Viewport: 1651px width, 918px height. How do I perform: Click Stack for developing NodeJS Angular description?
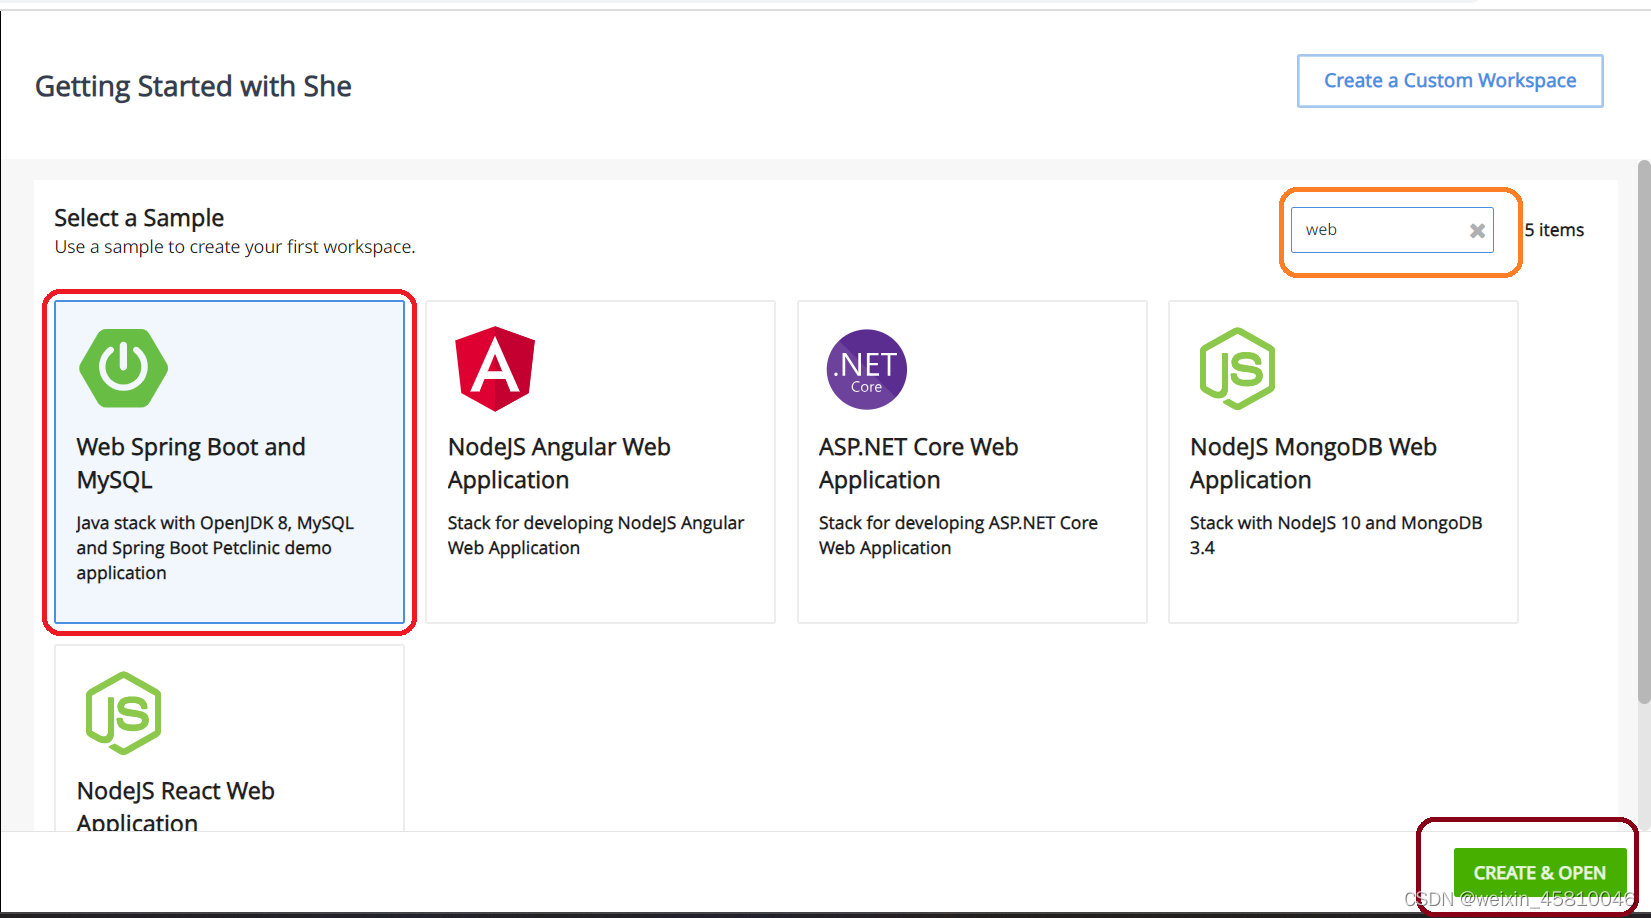coord(596,535)
